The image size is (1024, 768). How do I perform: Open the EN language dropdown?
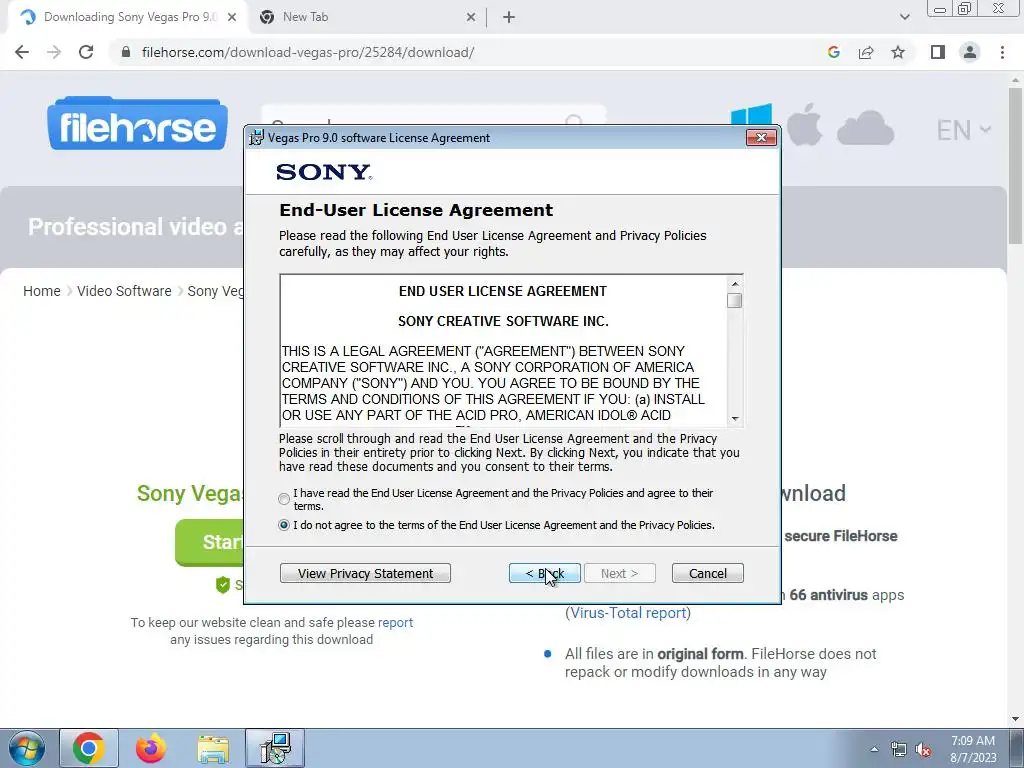[x=964, y=130]
